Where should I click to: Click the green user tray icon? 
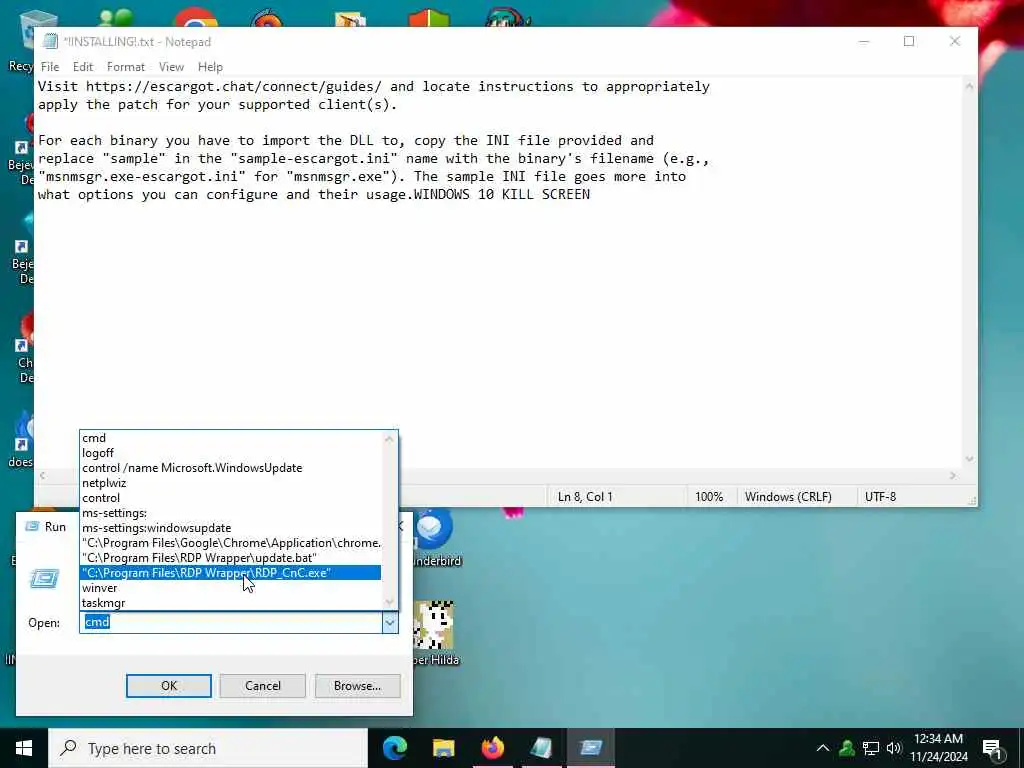click(x=847, y=748)
